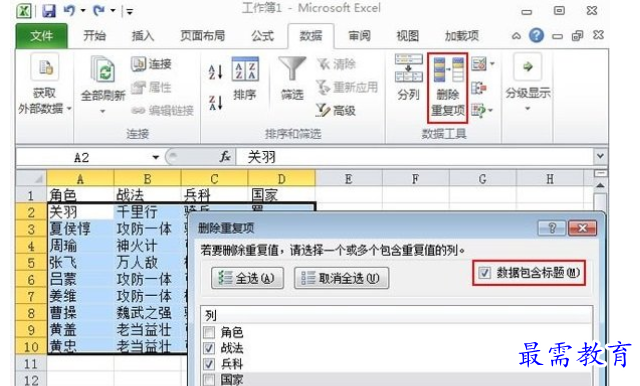640x386 pixels.
Task: Check the 角色 column checkbox
Action: [x=209, y=332]
